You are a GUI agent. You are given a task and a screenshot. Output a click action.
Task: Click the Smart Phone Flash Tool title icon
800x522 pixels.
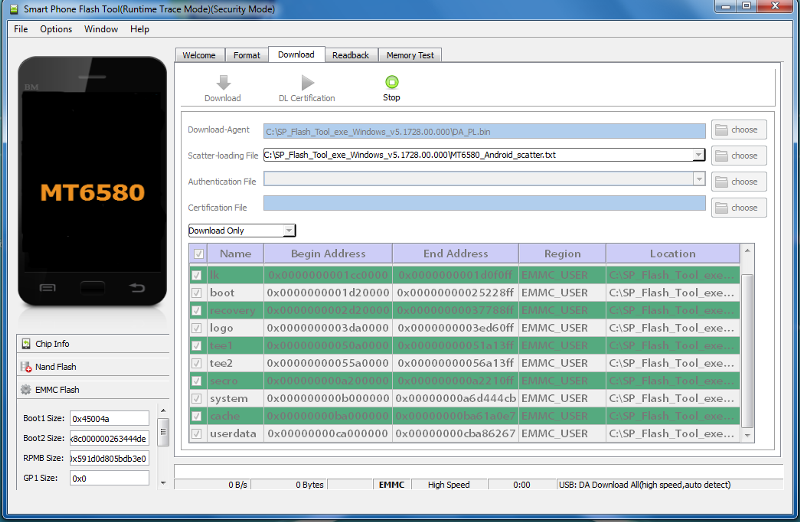(x=14, y=9)
